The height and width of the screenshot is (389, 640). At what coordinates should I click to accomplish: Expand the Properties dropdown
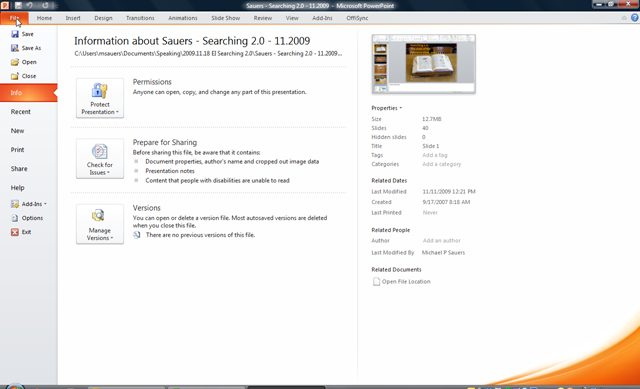[x=387, y=108]
